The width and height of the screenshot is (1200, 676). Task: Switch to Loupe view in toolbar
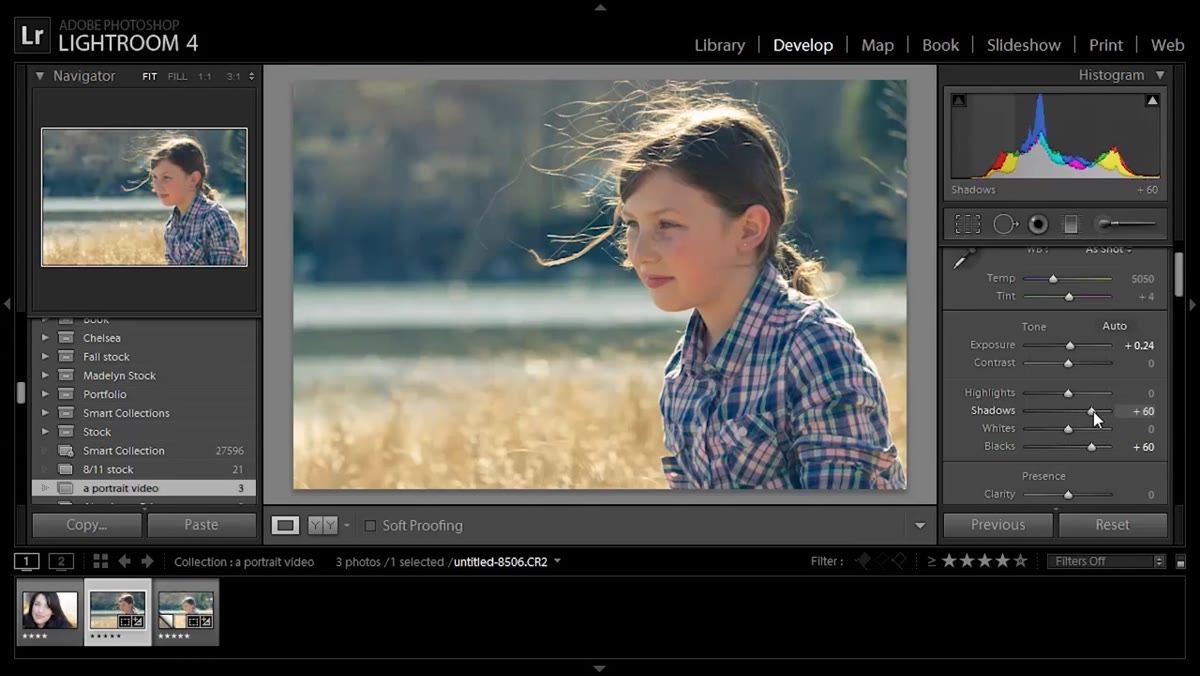click(x=286, y=525)
